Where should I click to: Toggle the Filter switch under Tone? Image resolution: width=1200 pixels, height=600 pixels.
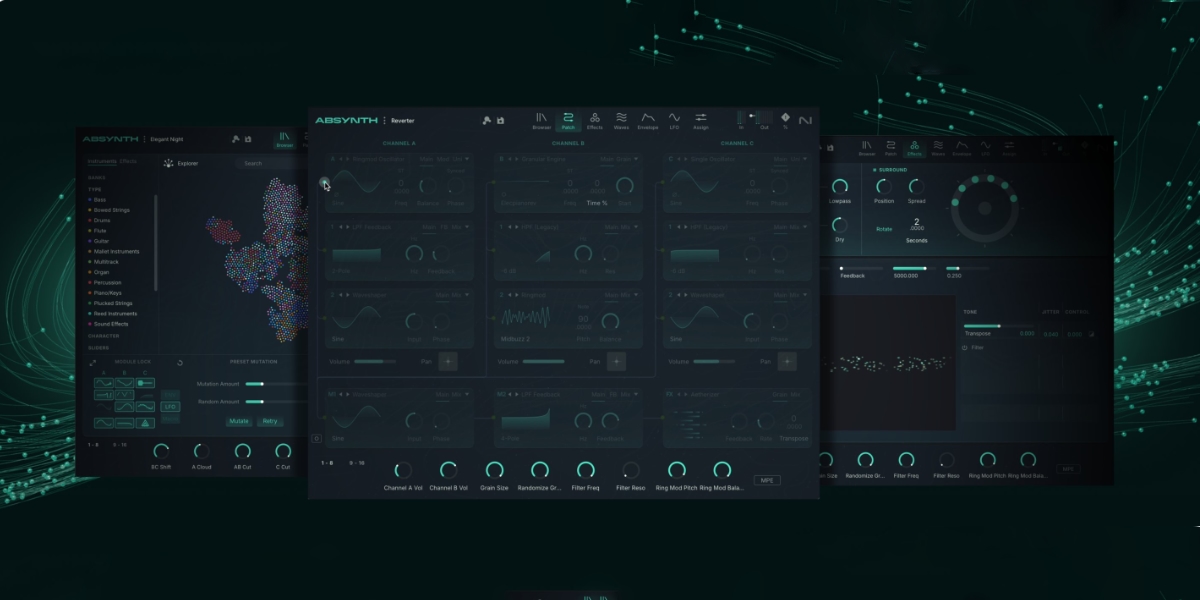pyautogui.click(x=964, y=347)
